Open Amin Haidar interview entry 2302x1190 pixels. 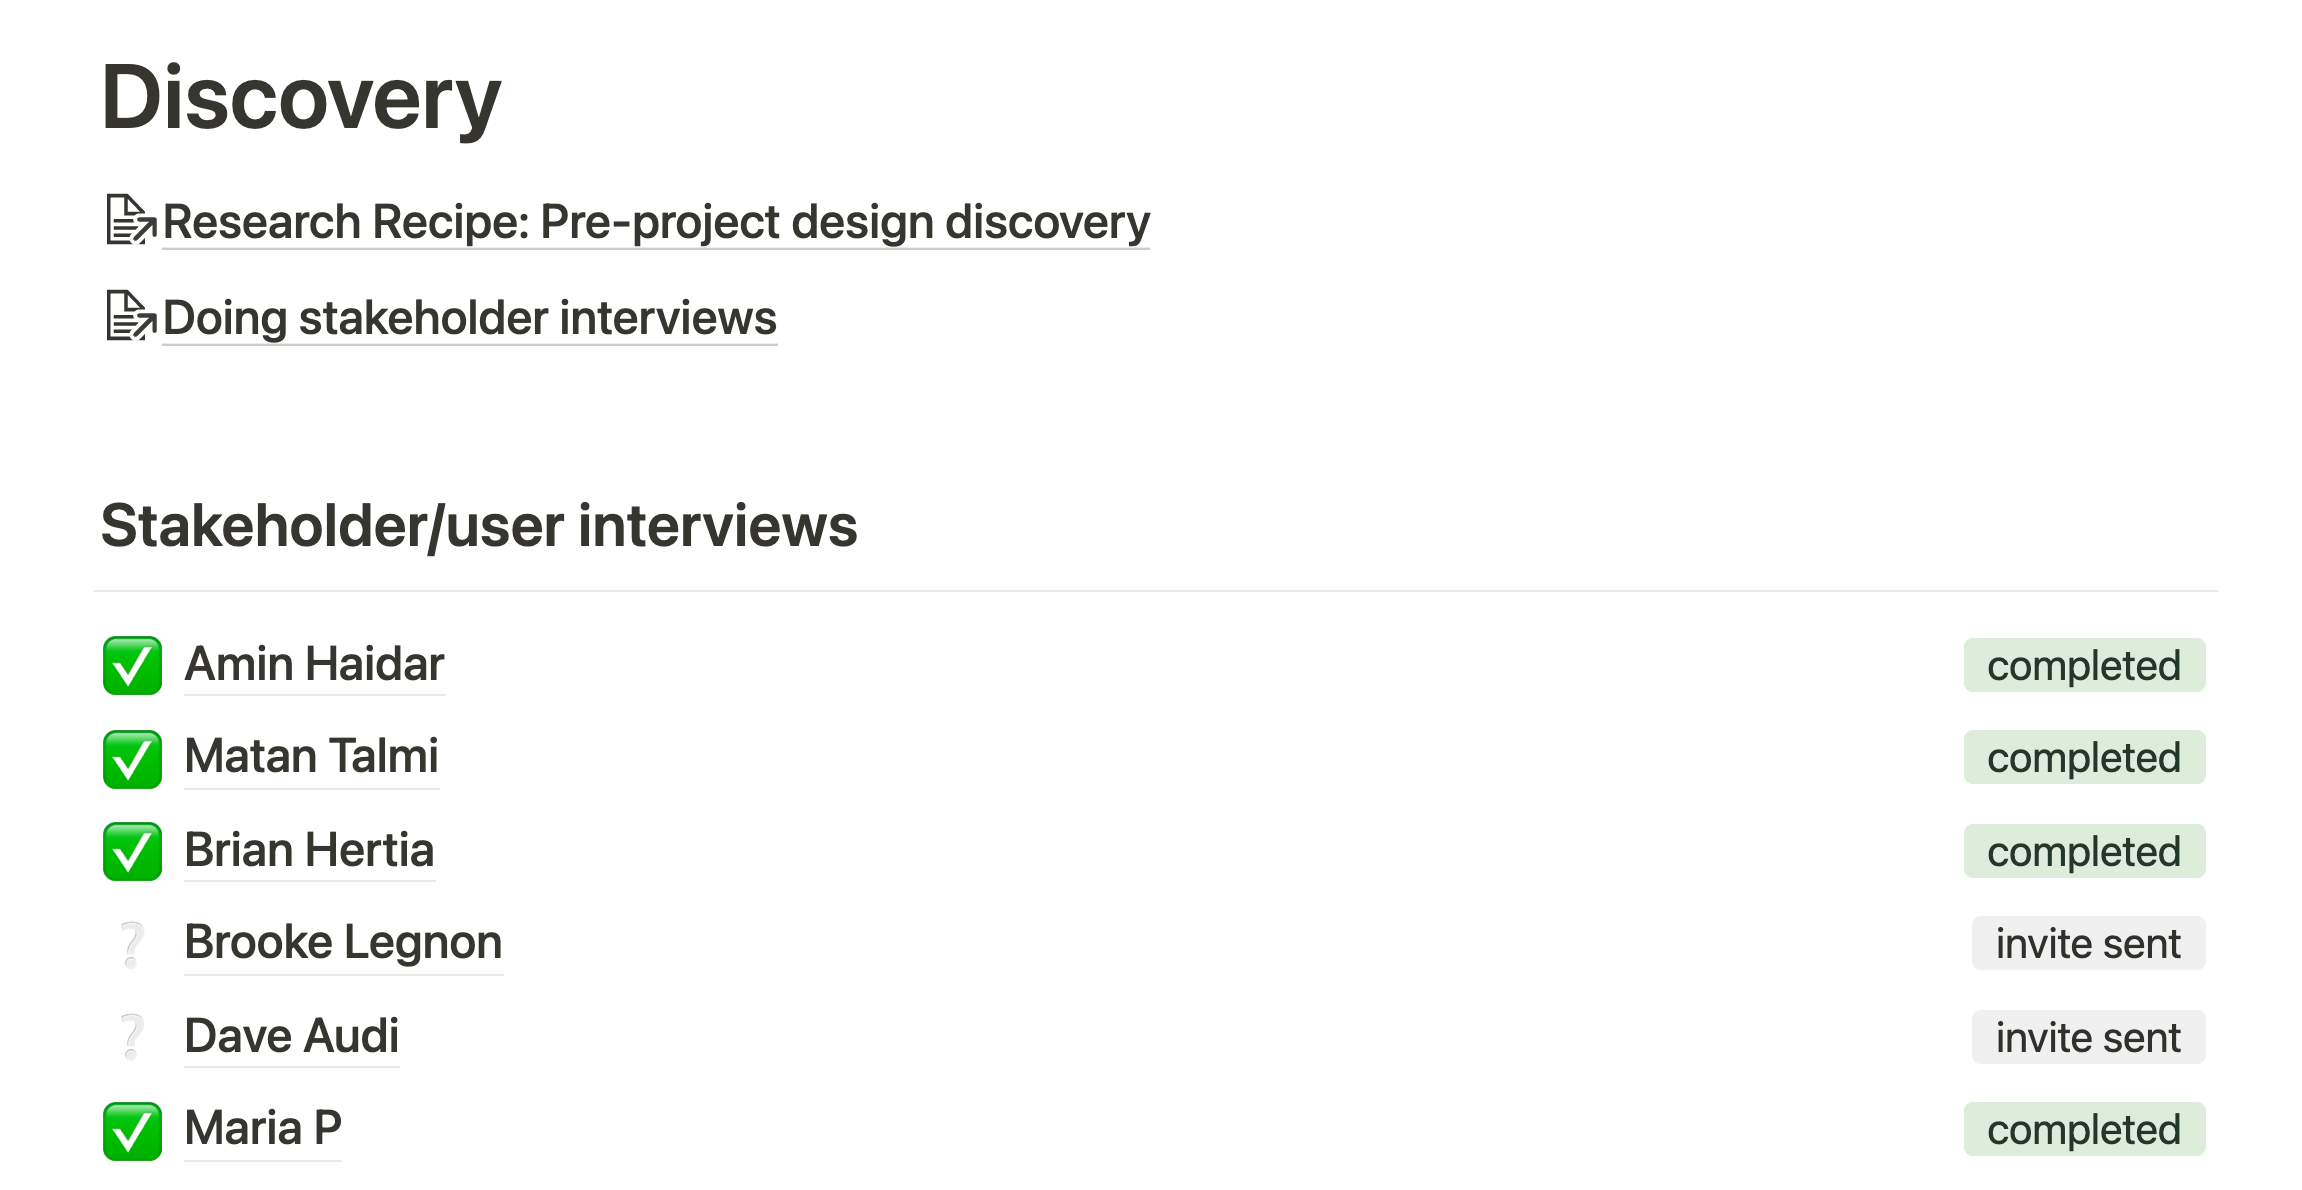(314, 664)
